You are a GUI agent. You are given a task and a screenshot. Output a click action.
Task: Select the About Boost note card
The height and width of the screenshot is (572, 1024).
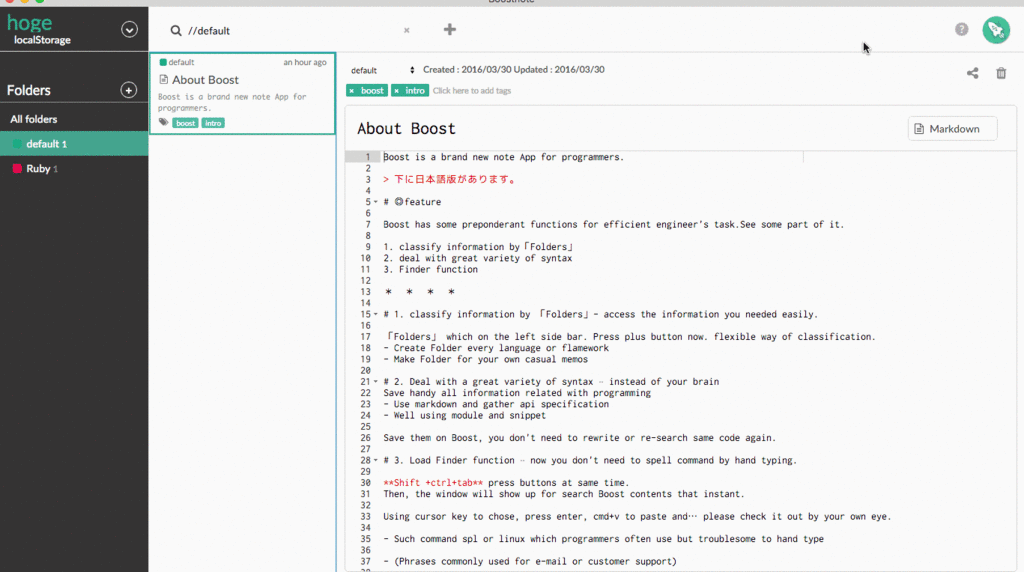(x=242, y=93)
